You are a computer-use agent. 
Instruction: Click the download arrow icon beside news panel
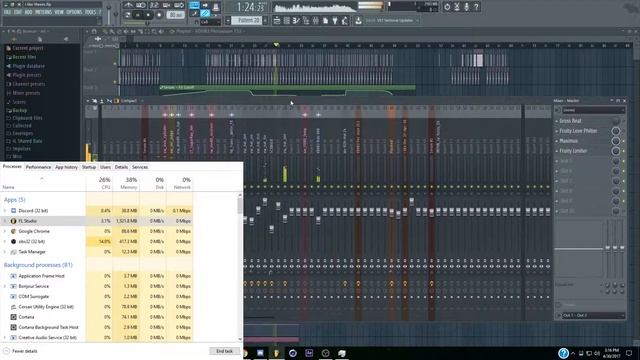(358, 20)
